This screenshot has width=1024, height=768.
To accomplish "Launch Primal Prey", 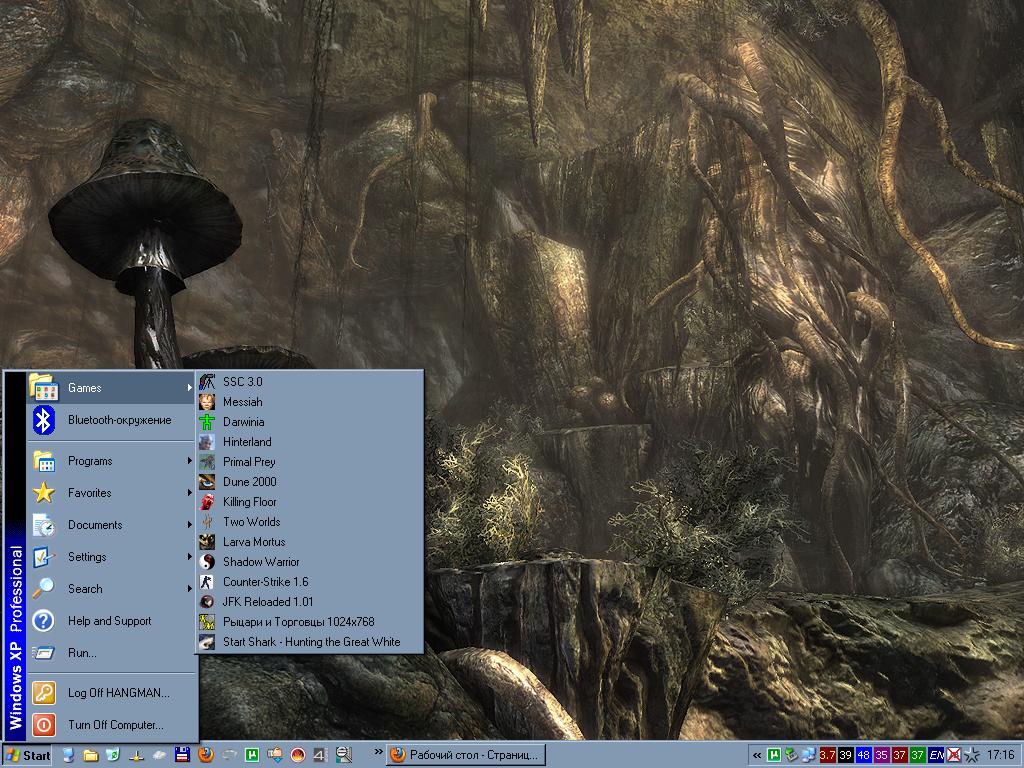I will click(310, 462).
